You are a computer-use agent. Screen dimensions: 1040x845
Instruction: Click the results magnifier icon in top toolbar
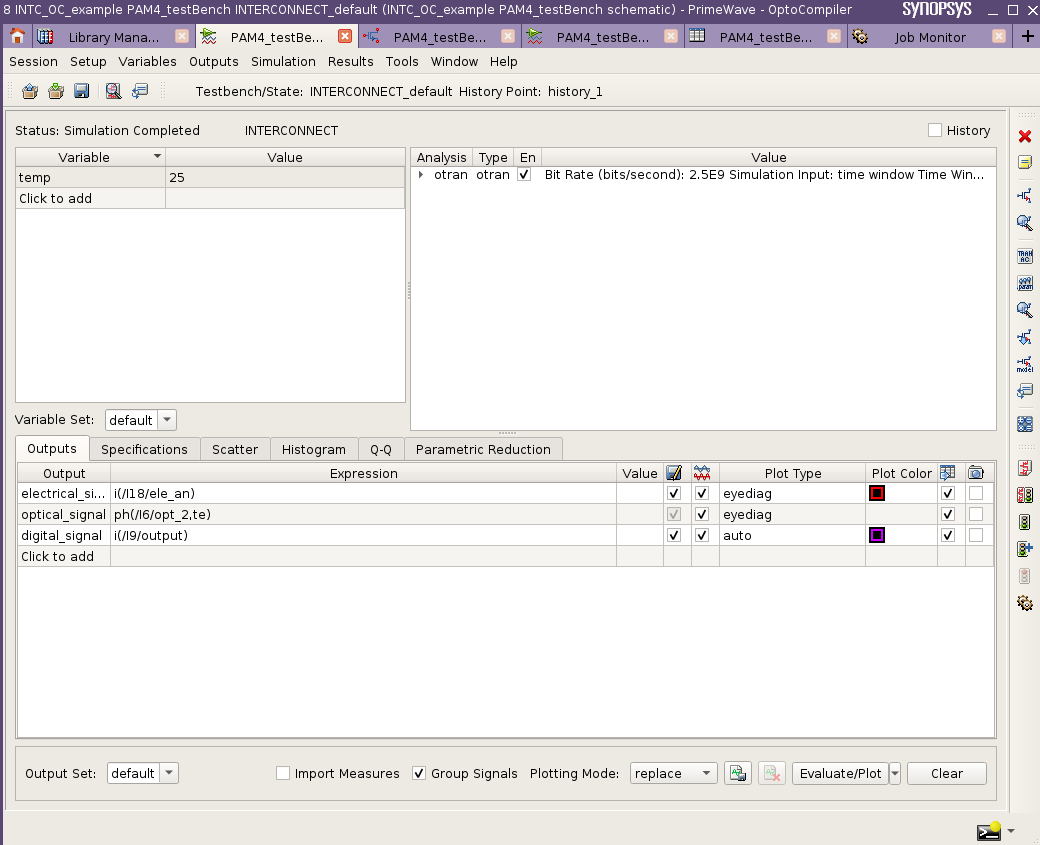pyautogui.click(x=113, y=91)
